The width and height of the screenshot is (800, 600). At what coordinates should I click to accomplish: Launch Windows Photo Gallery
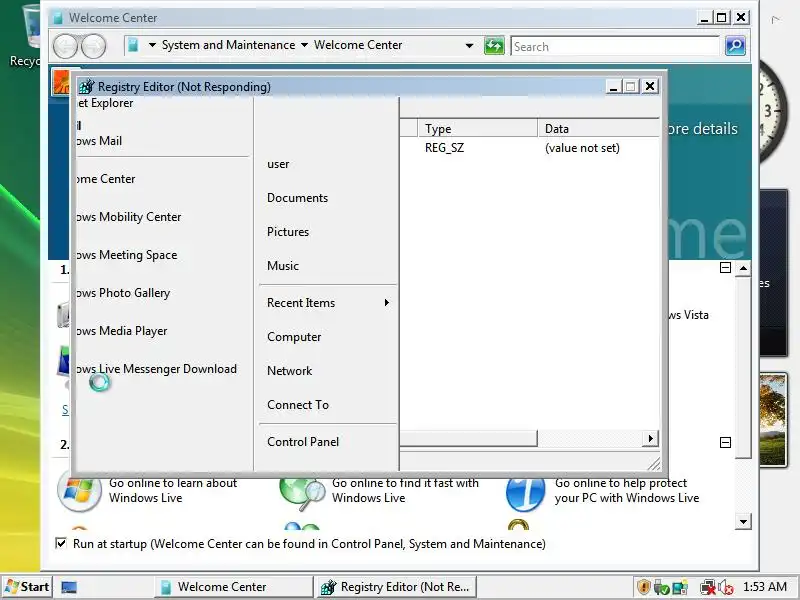(123, 293)
